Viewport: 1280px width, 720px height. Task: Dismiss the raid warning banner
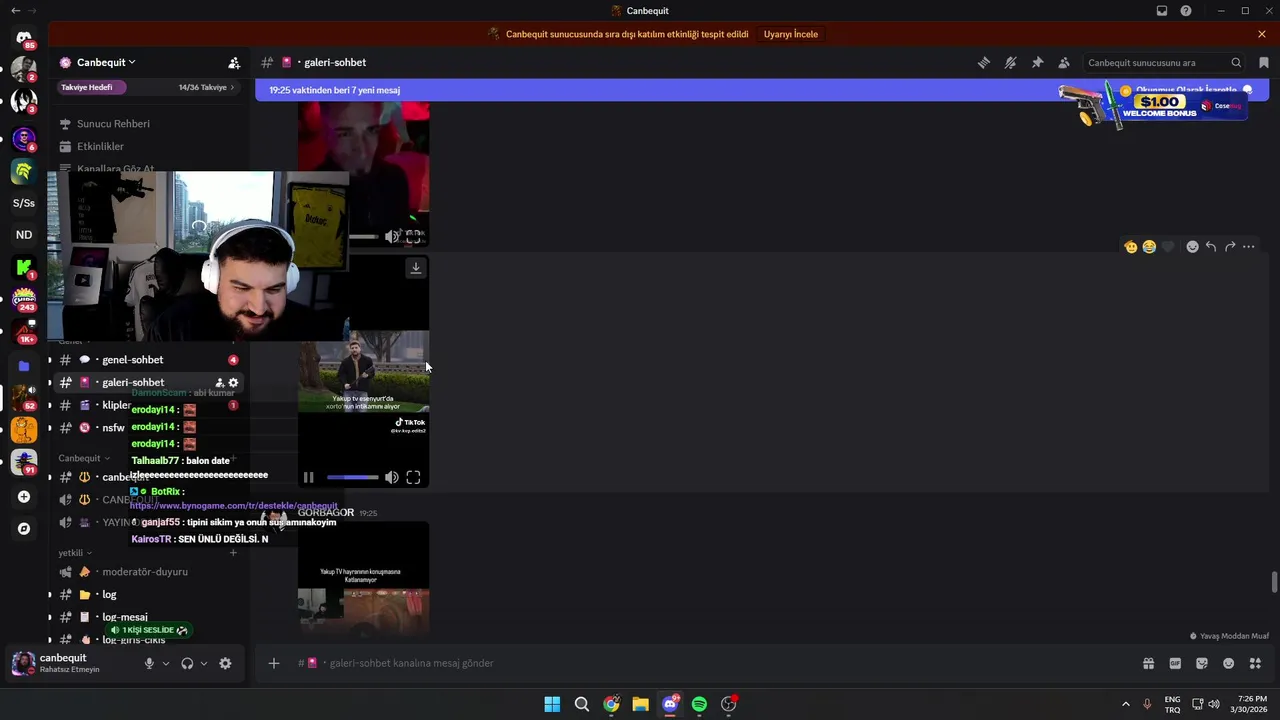click(x=1262, y=34)
